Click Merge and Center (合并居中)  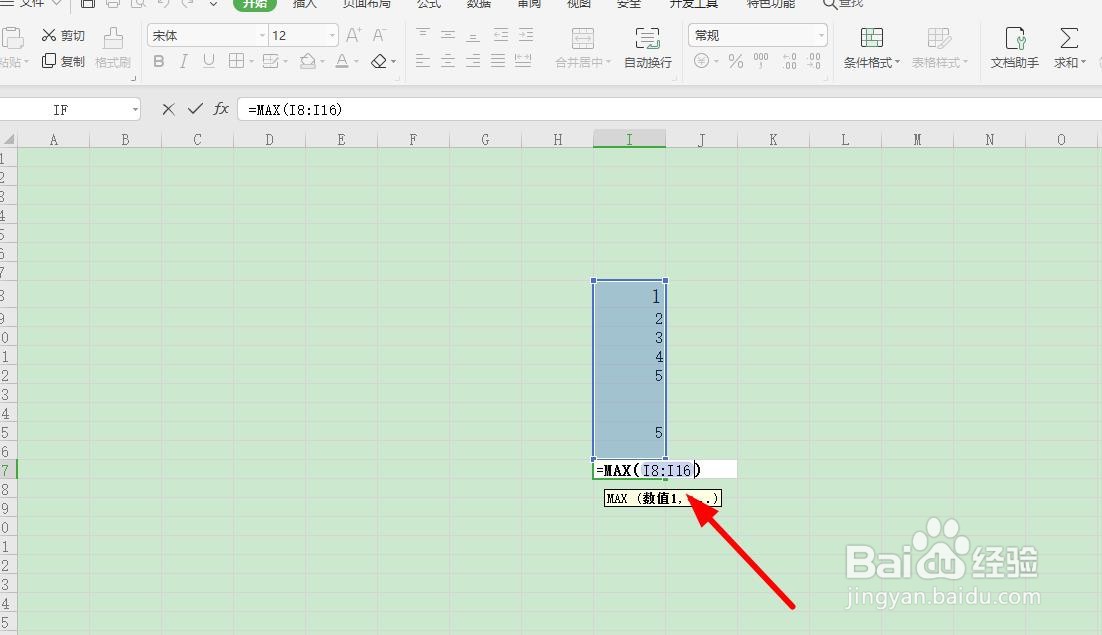(x=583, y=48)
